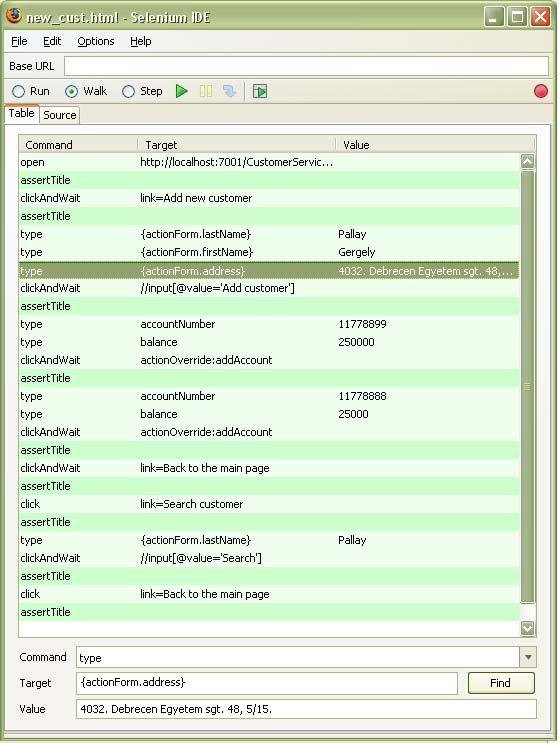Select the Walk radio button
Viewport: 559px width, 743px height.
(72, 91)
